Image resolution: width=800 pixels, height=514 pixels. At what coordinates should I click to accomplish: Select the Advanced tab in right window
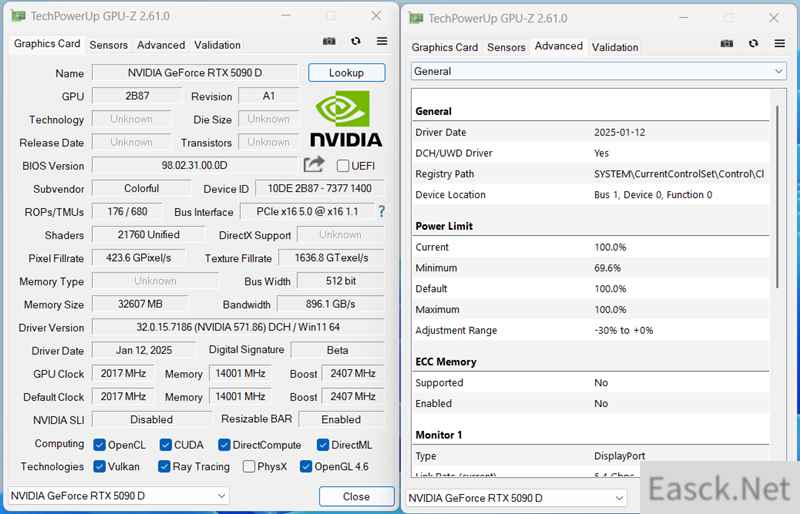559,46
